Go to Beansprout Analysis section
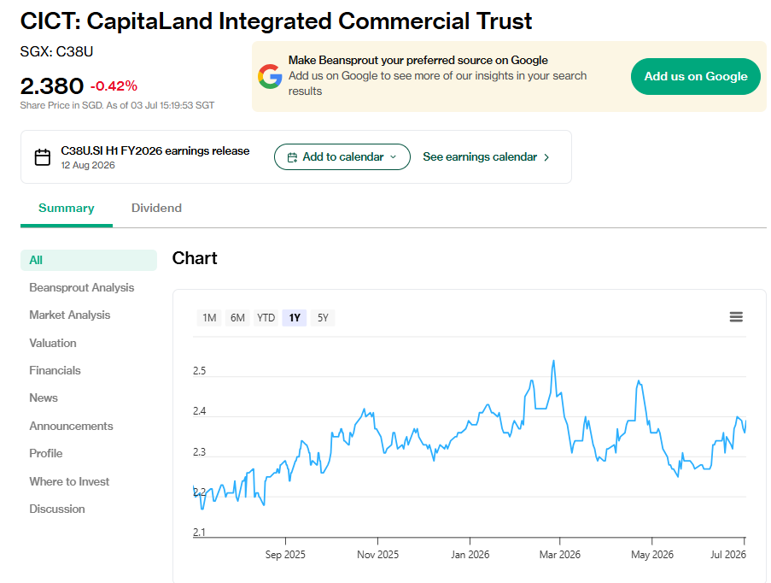771x583 pixels. [x=82, y=288]
